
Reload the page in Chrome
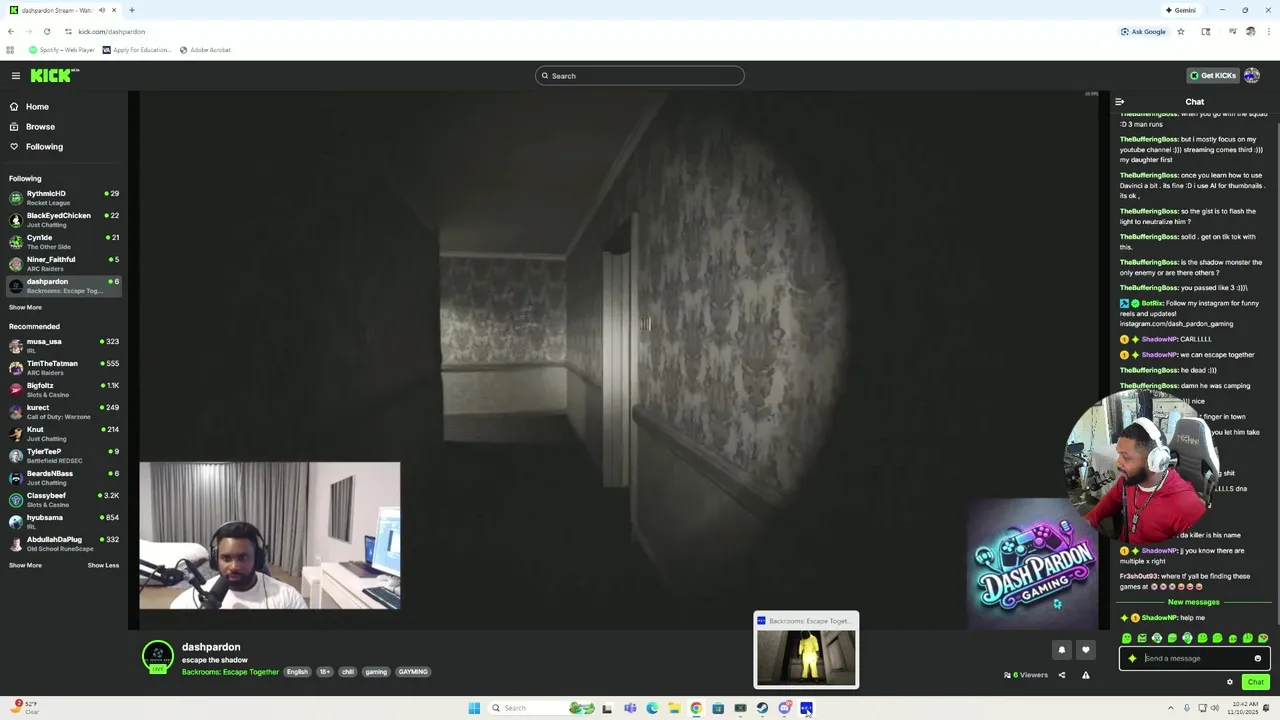(46, 32)
